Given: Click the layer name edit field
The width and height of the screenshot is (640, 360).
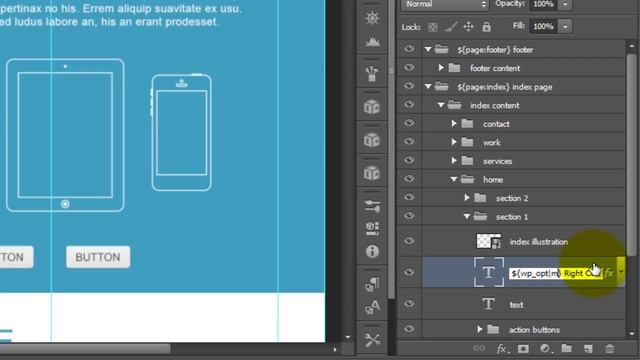Looking at the screenshot, I should tap(556, 273).
